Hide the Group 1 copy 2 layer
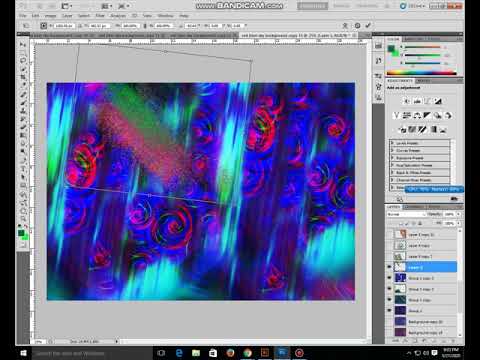This screenshot has width=480, height=360. (x=389, y=289)
